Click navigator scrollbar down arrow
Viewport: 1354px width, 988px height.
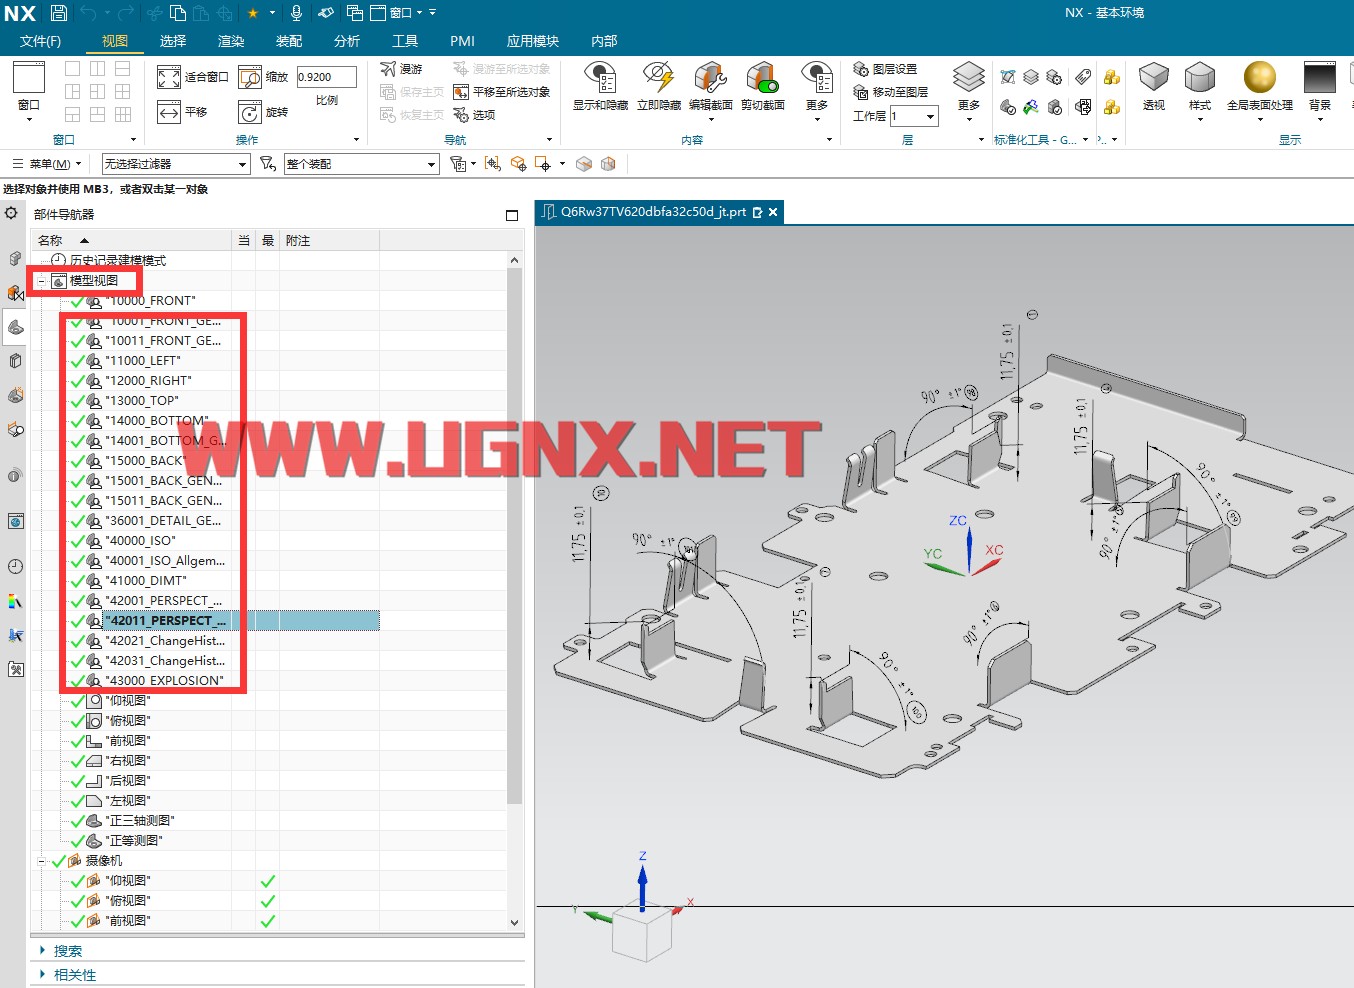click(x=514, y=923)
